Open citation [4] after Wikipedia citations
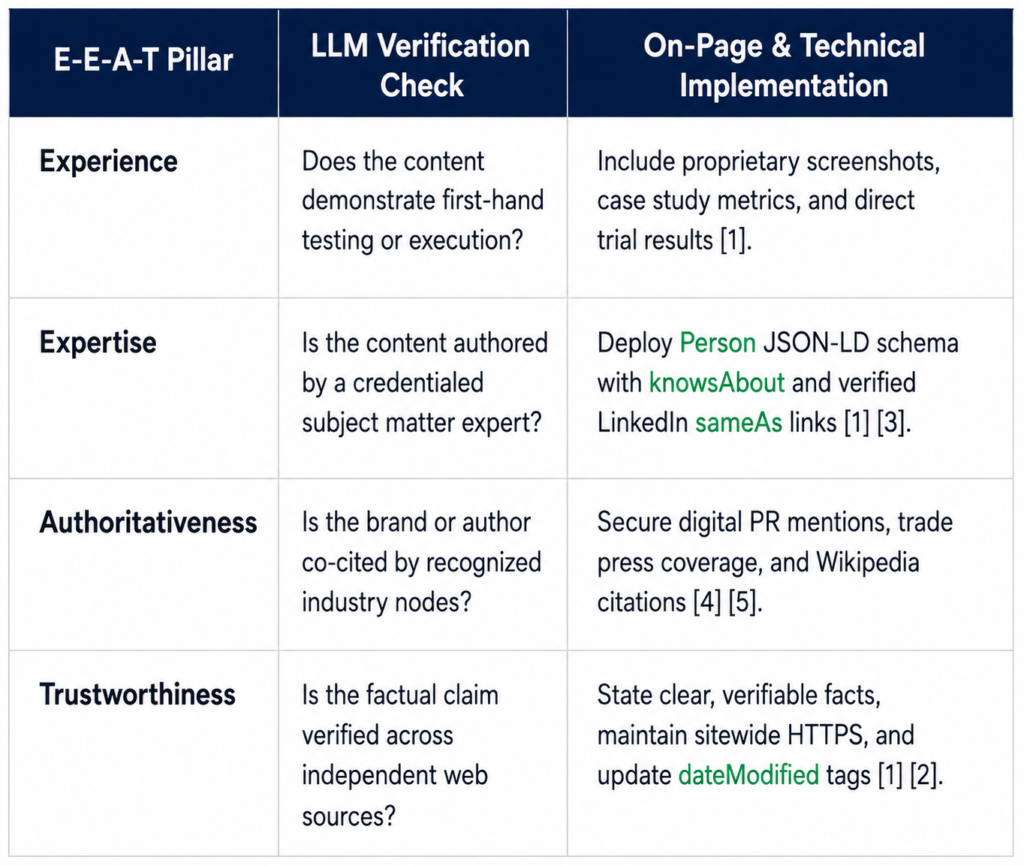1024x866 pixels. click(708, 602)
